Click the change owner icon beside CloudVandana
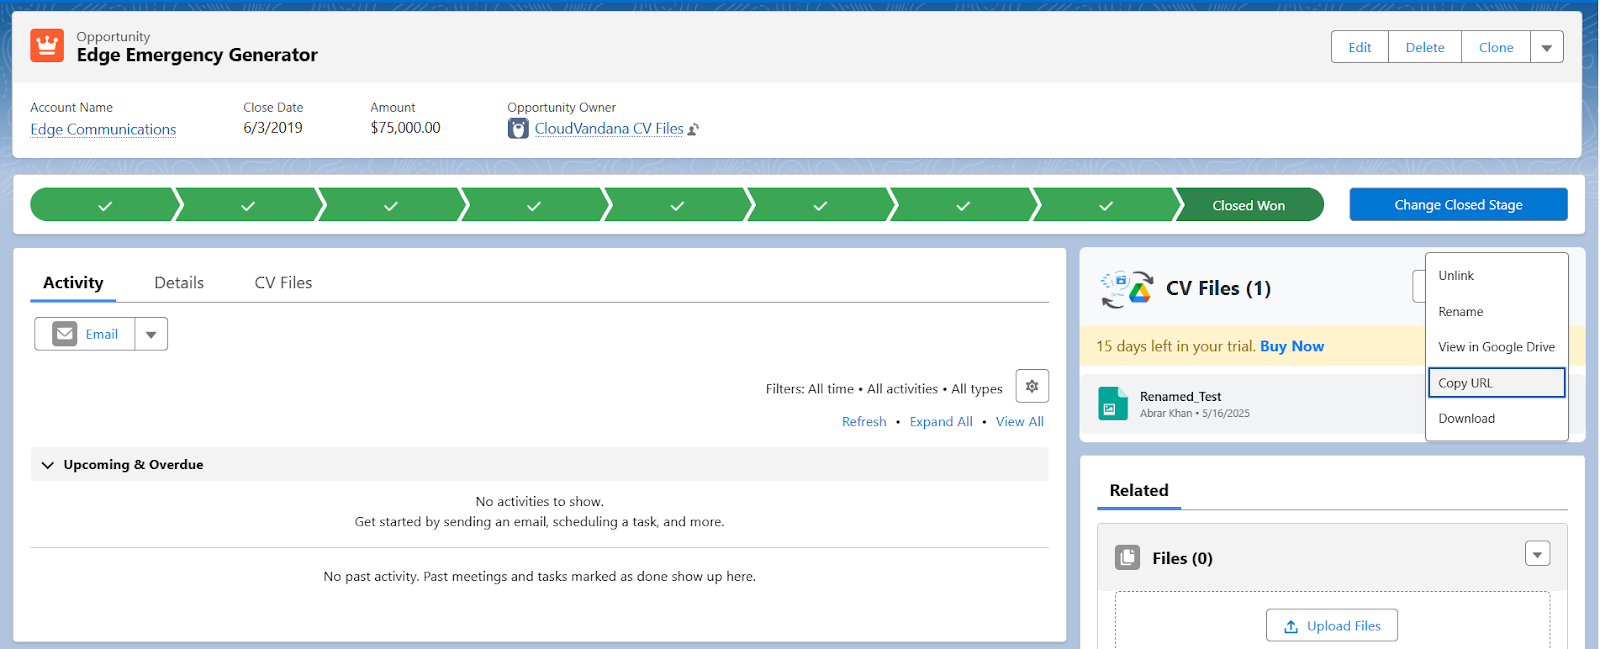 pos(694,130)
